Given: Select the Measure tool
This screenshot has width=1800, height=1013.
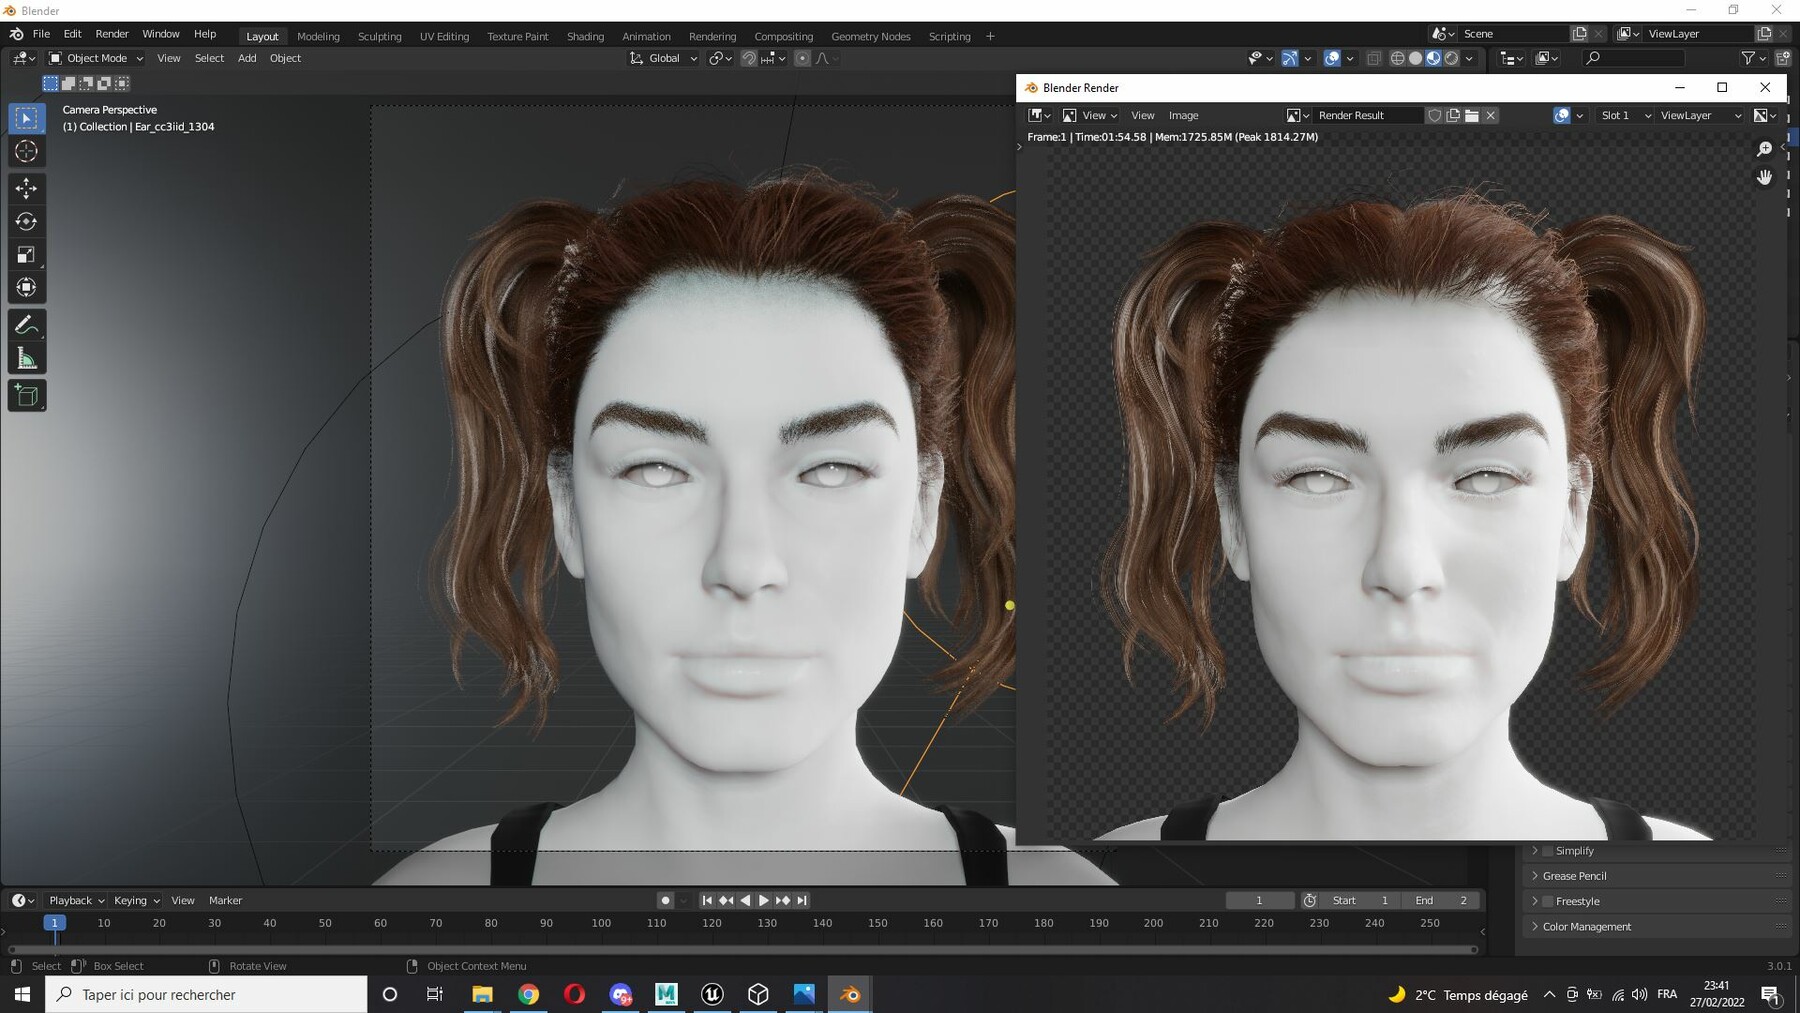Looking at the screenshot, I should coord(27,358).
